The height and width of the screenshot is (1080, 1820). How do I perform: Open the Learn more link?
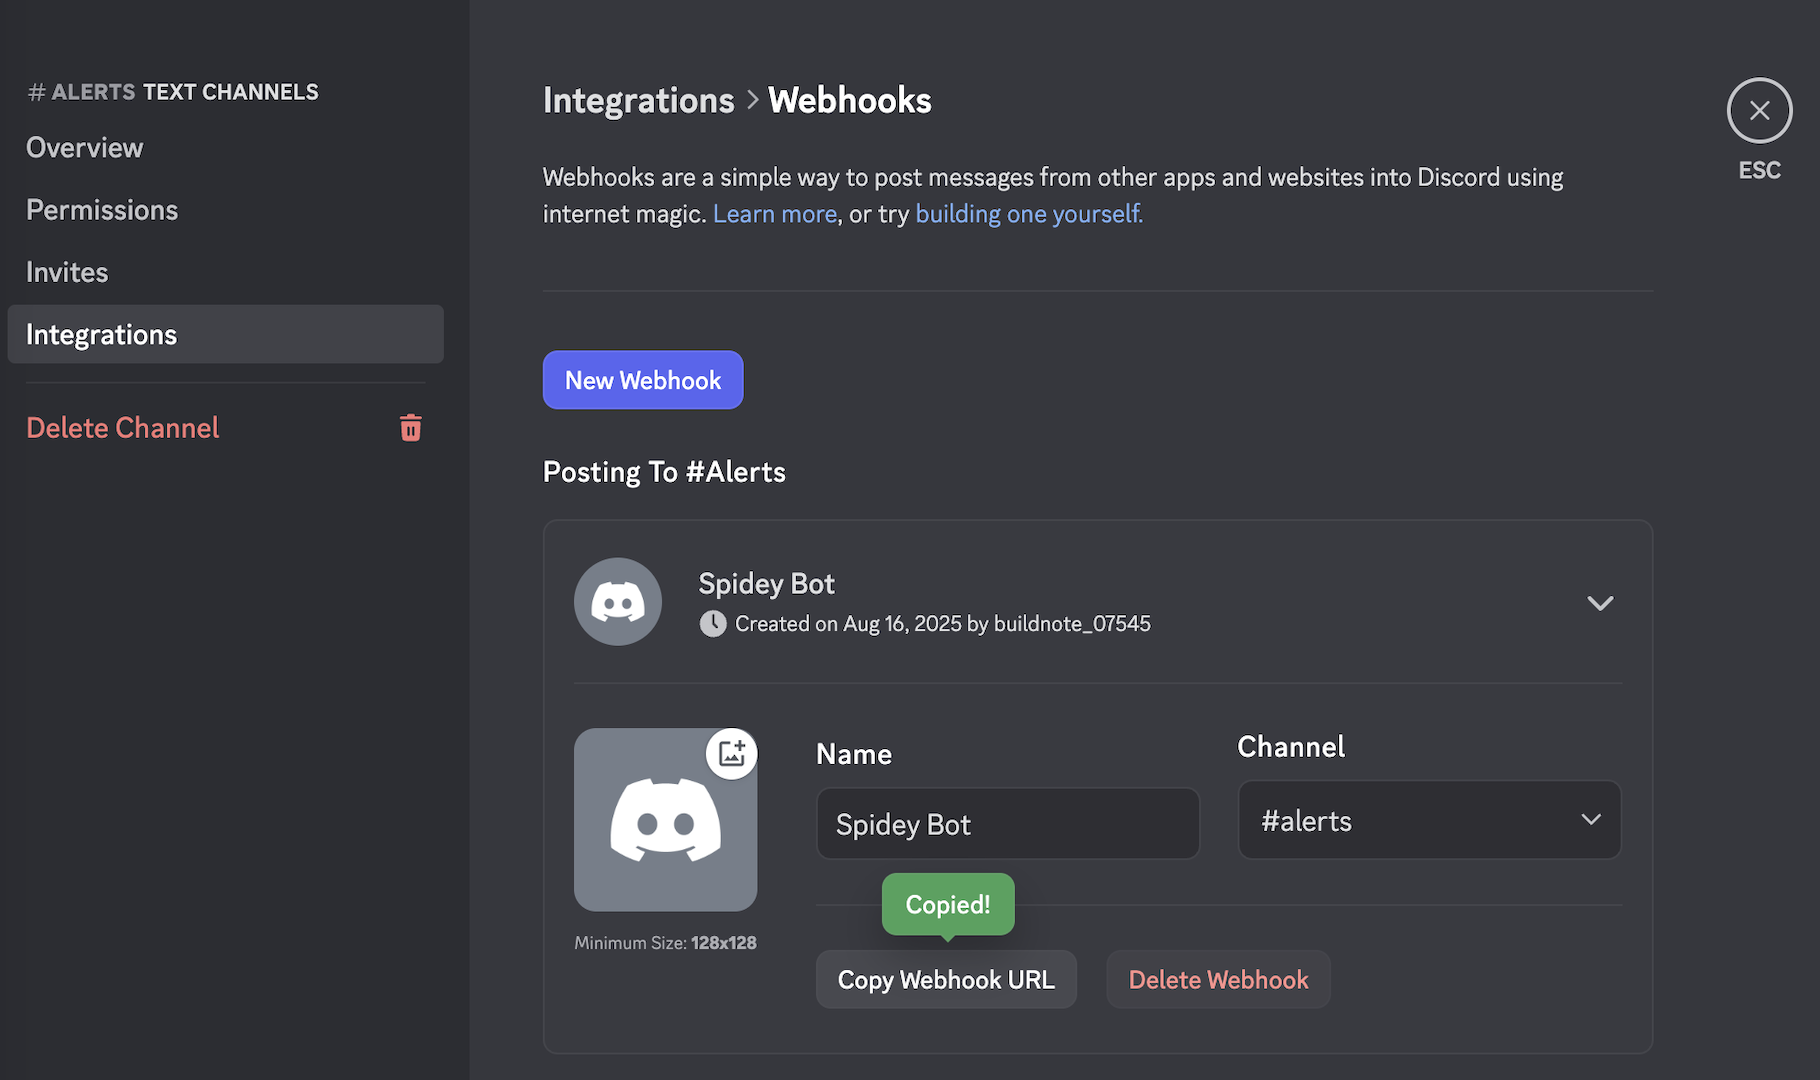tap(775, 214)
